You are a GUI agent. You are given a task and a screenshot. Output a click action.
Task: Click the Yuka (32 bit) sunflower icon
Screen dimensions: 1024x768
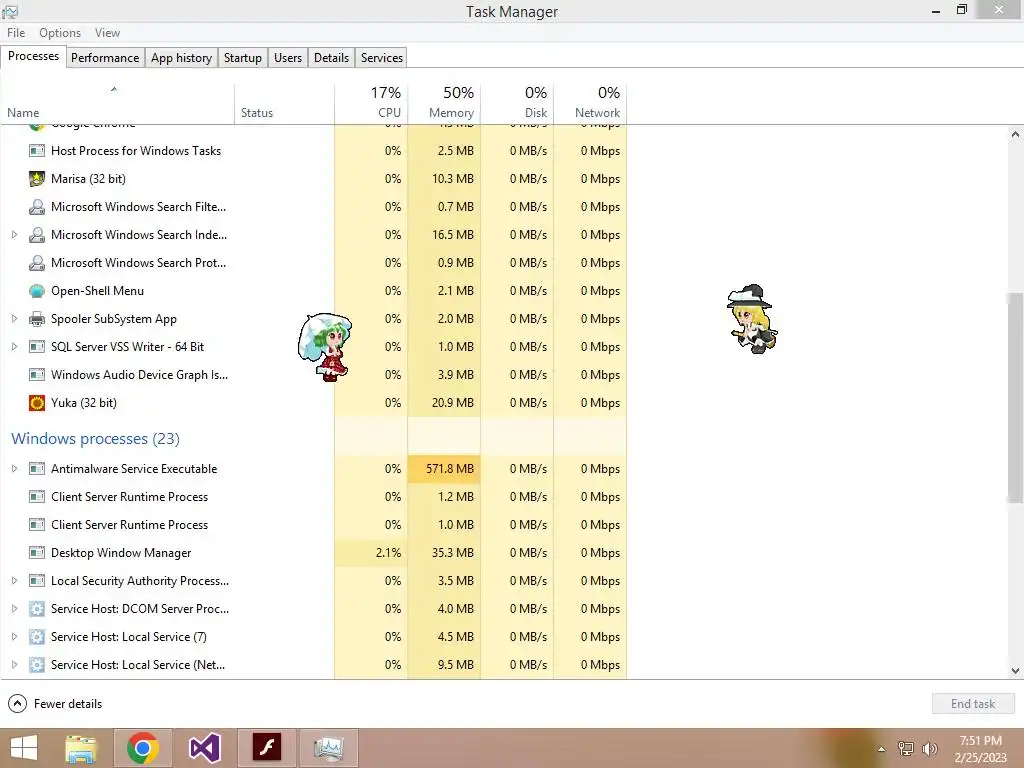pos(37,402)
